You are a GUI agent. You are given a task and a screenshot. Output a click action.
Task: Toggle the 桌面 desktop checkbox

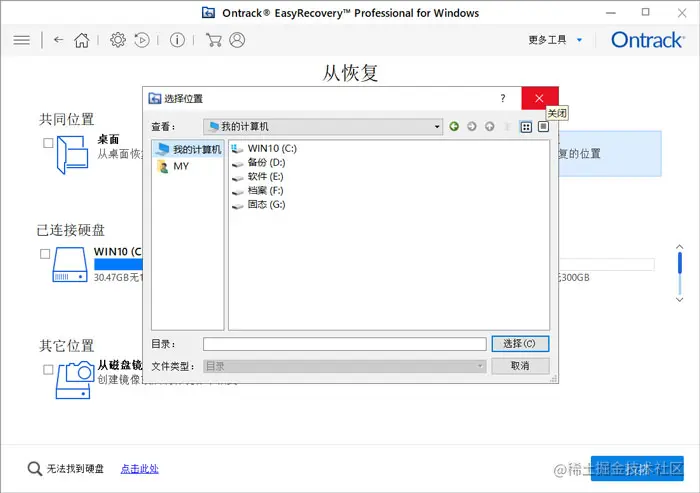(48, 143)
